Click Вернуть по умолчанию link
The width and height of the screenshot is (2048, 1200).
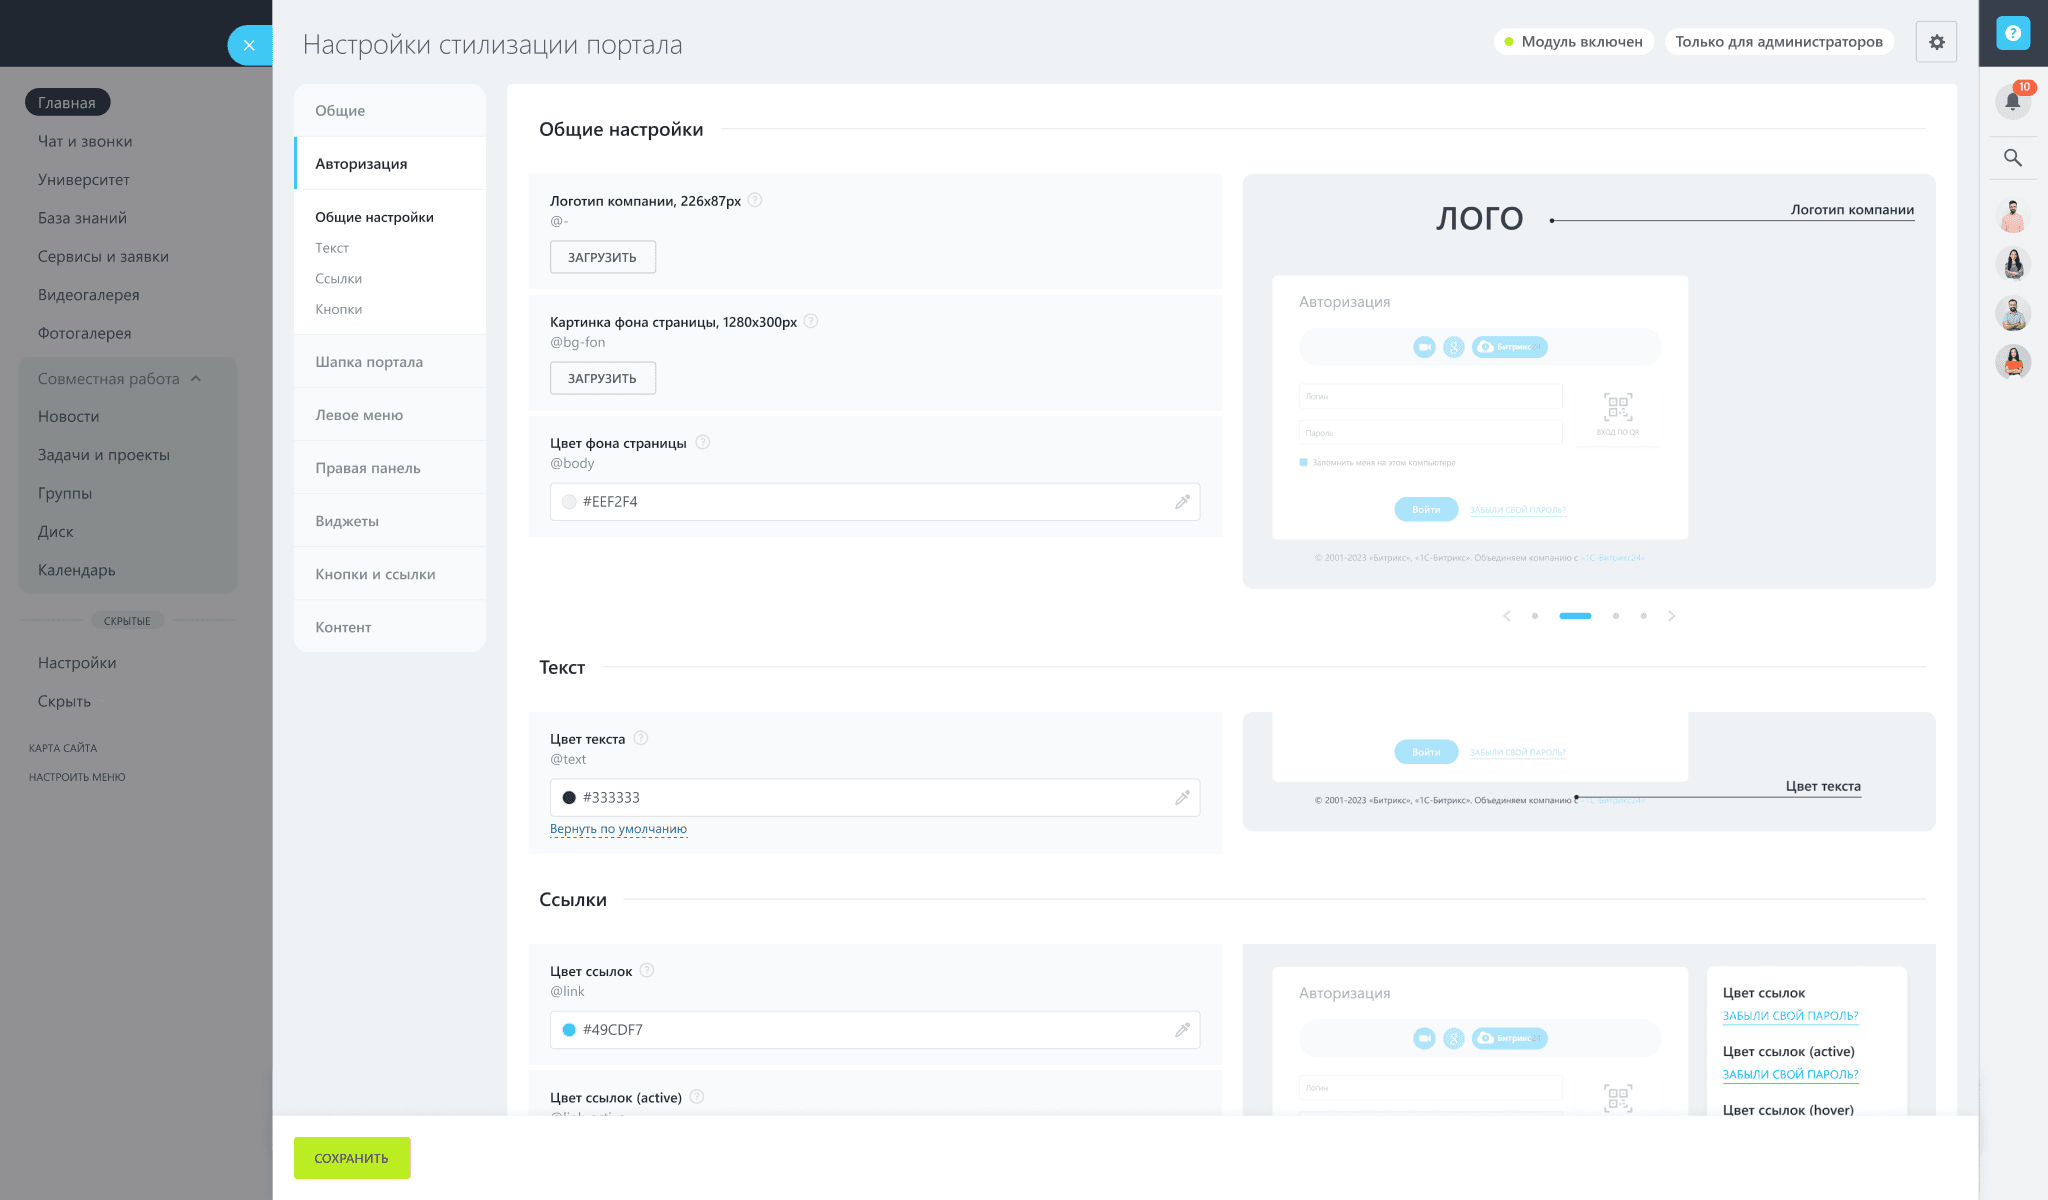pyautogui.click(x=618, y=829)
